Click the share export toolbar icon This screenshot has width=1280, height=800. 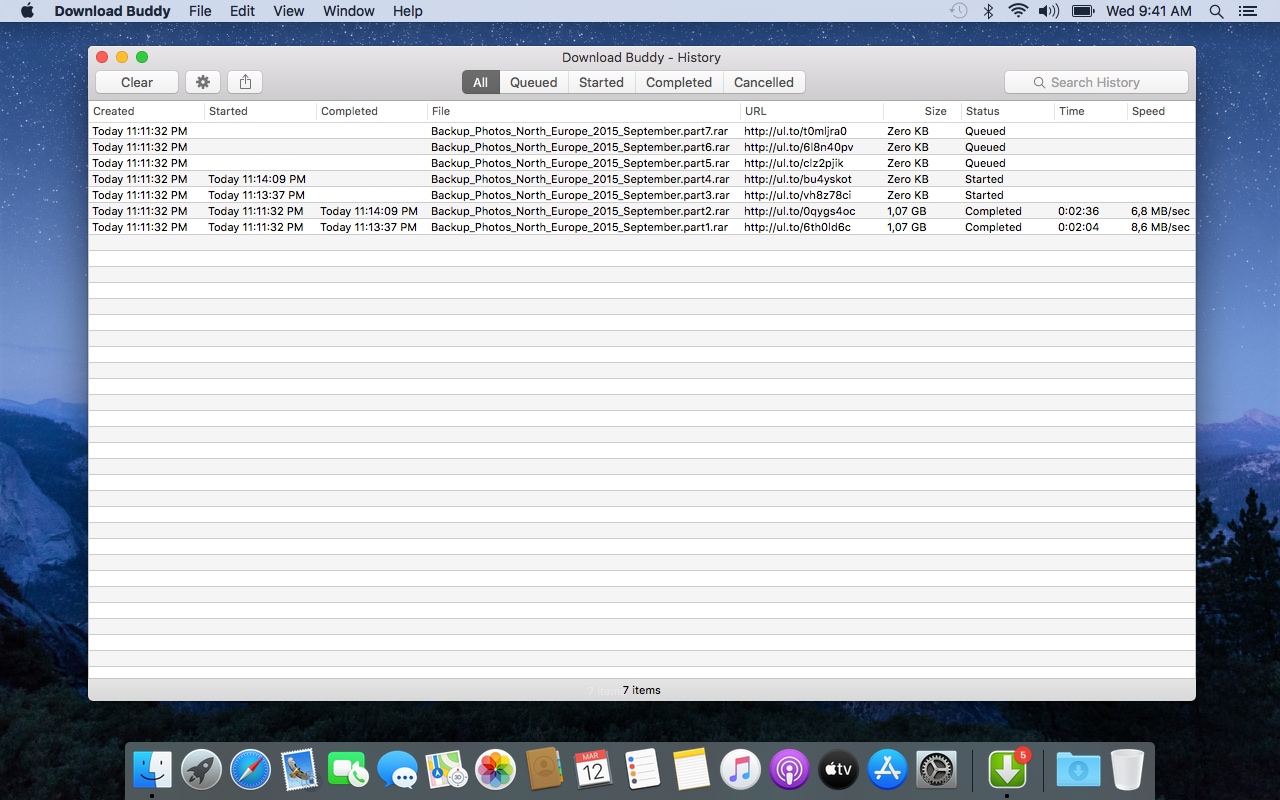click(245, 82)
